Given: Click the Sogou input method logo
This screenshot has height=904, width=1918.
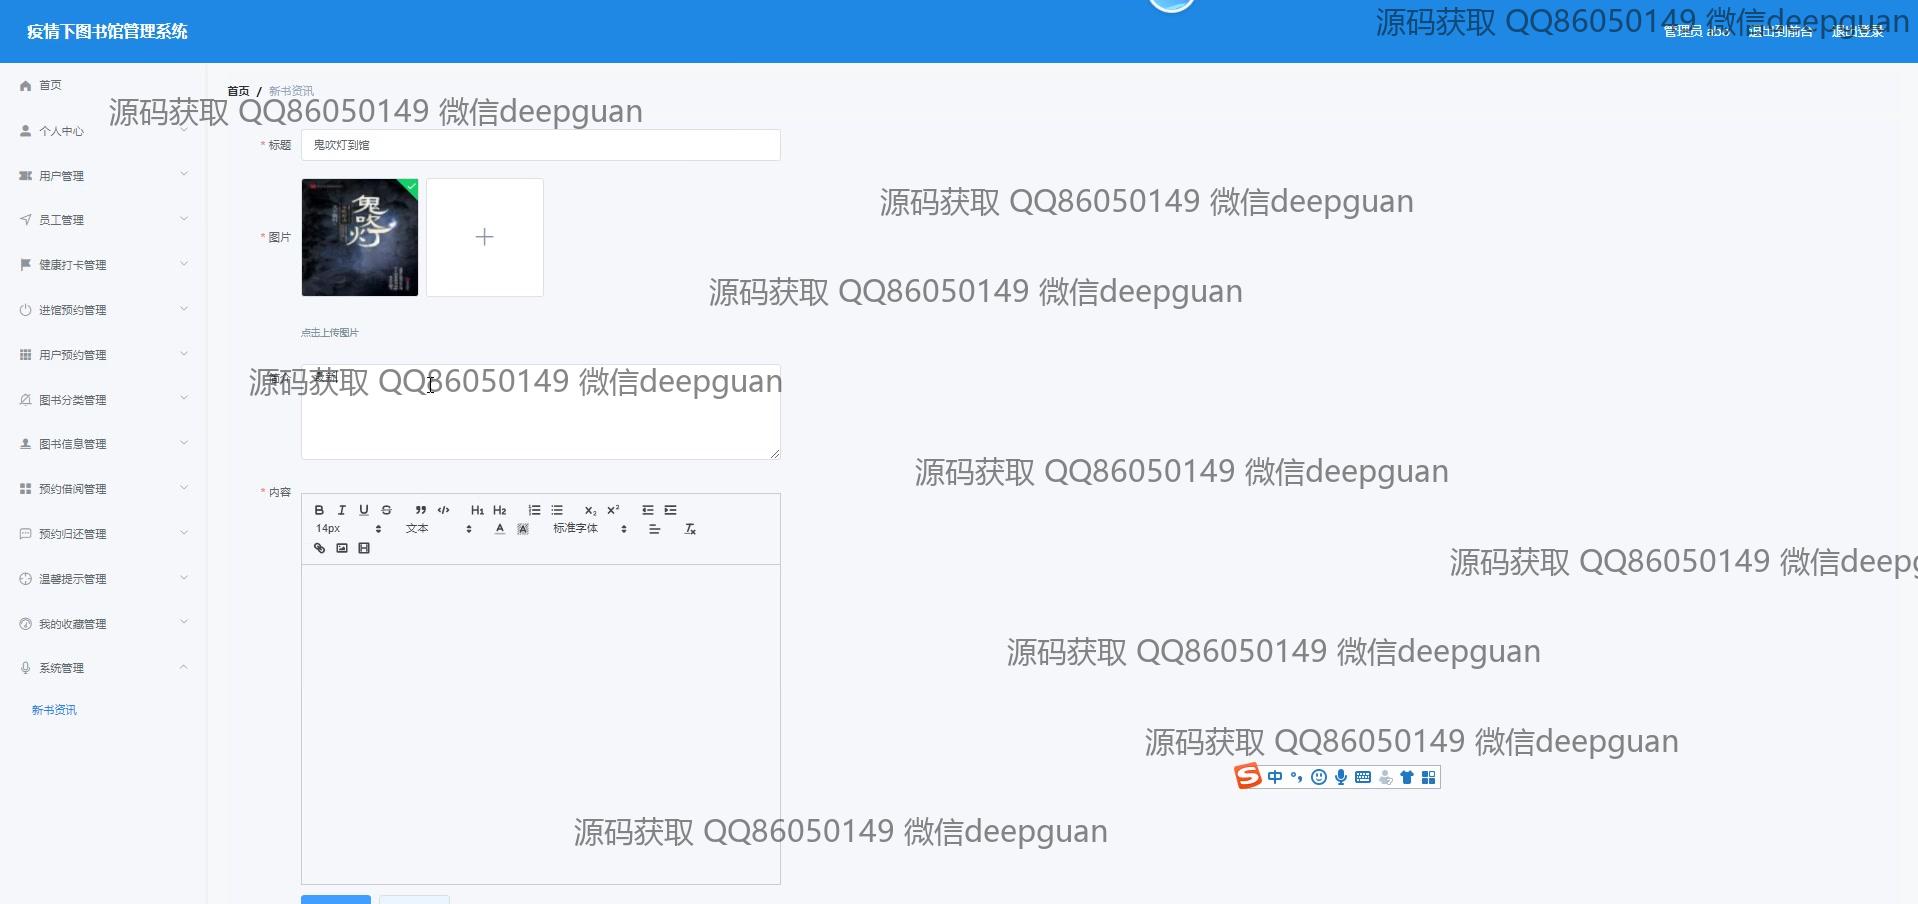Looking at the screenshot, I should coord(1248,777).
